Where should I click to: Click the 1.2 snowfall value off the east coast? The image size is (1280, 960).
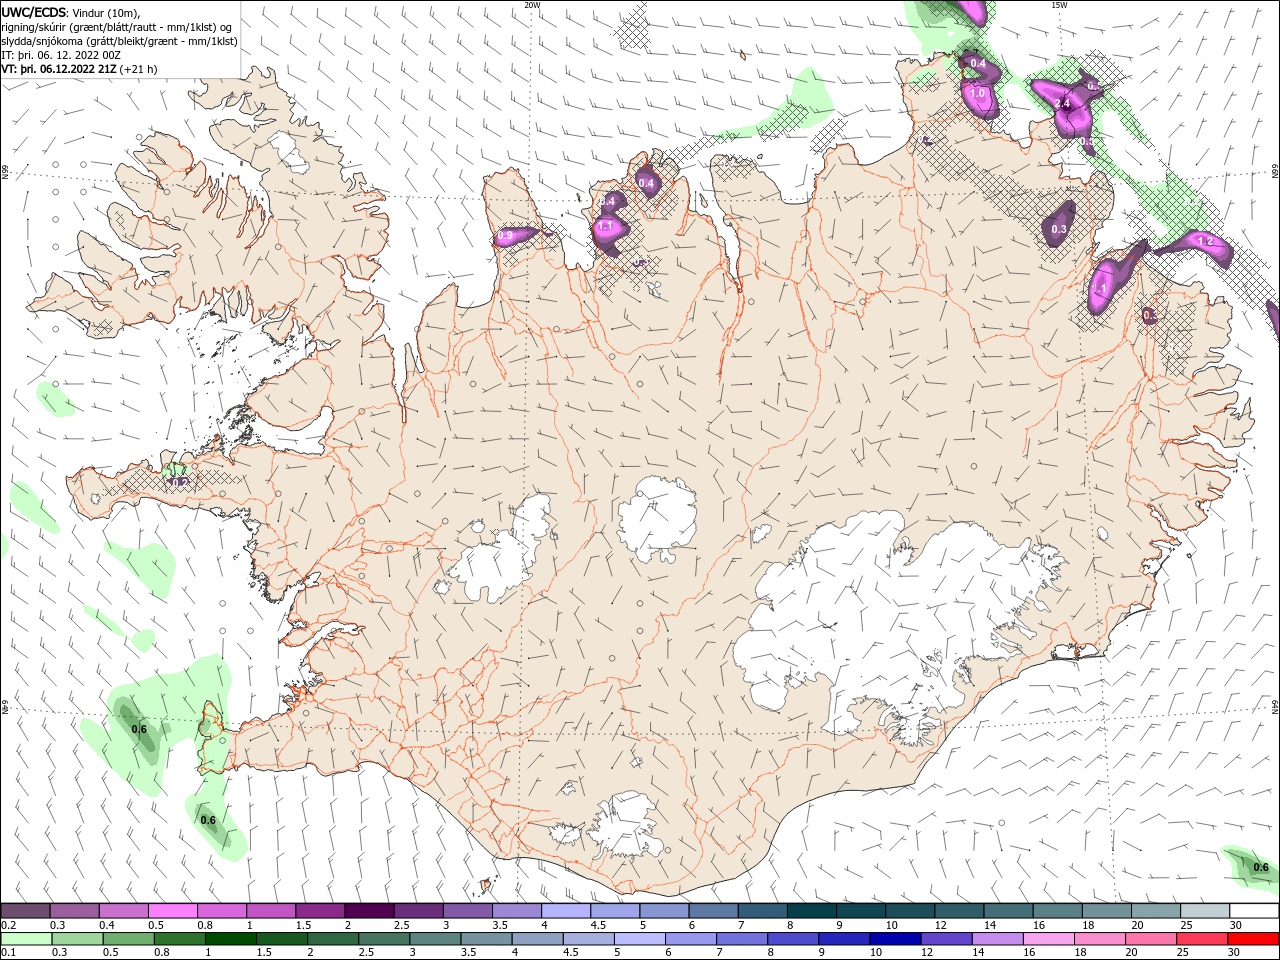pyautogui.click(x=1205, y=241)
